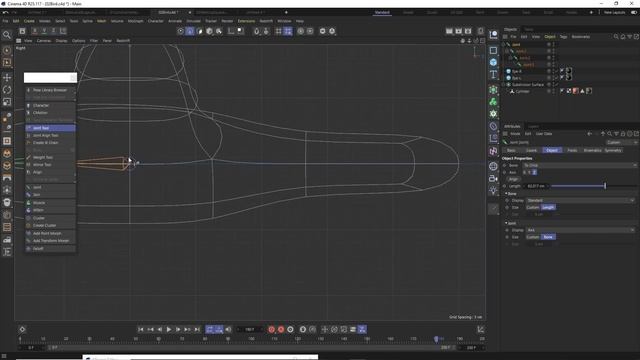640x360 pixels.
Task: Click the Align button under Axis
Action: [513, 179]
